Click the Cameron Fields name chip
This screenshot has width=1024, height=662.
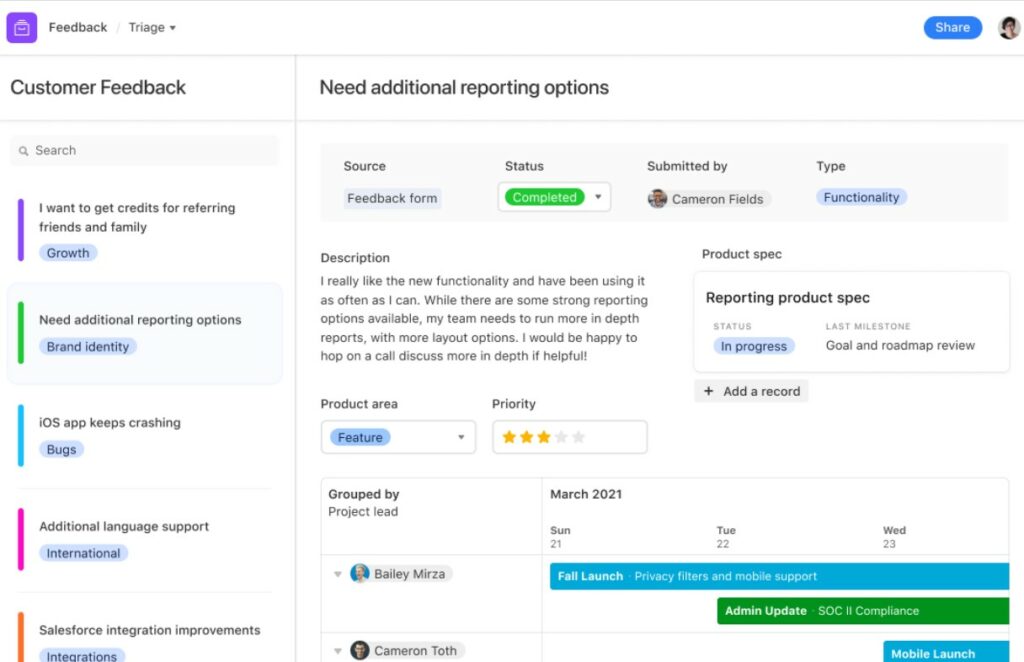tap(709, 198)
